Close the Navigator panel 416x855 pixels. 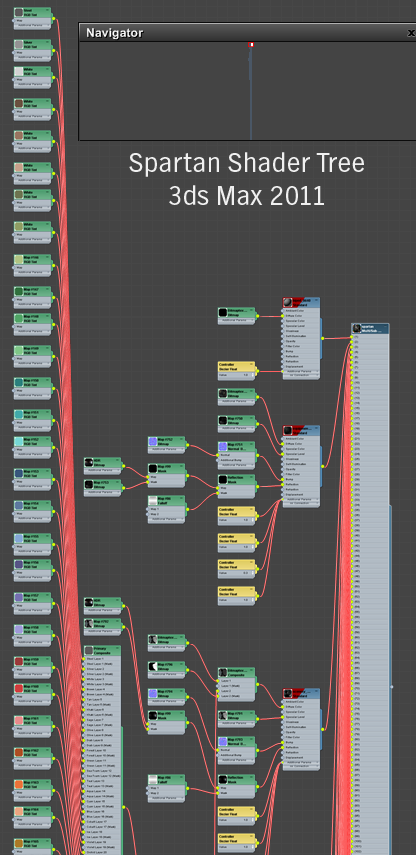point(411,33)
